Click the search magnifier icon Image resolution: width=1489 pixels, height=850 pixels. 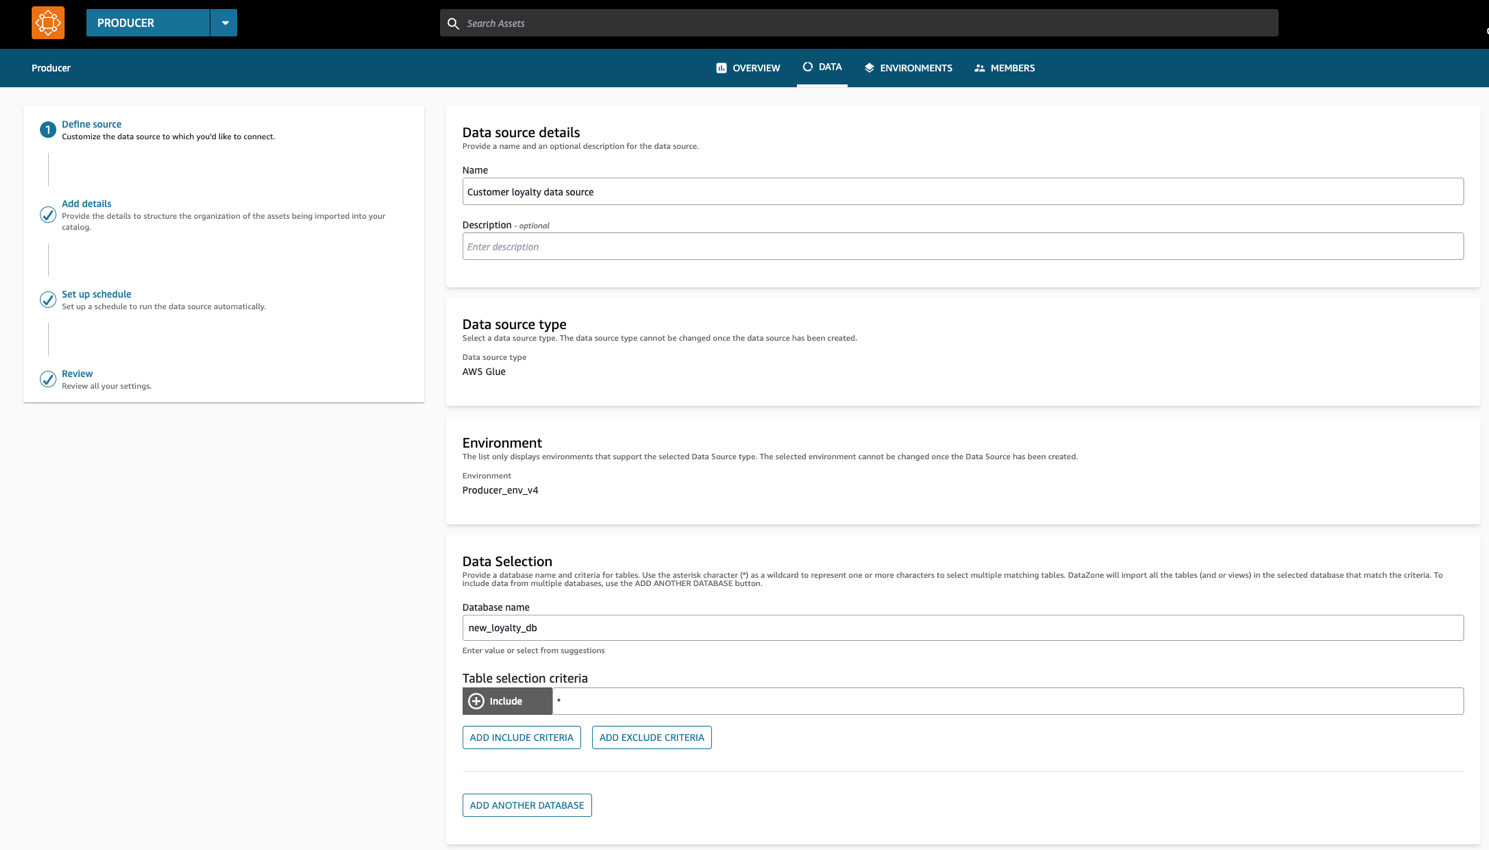[x=453, y=23]
